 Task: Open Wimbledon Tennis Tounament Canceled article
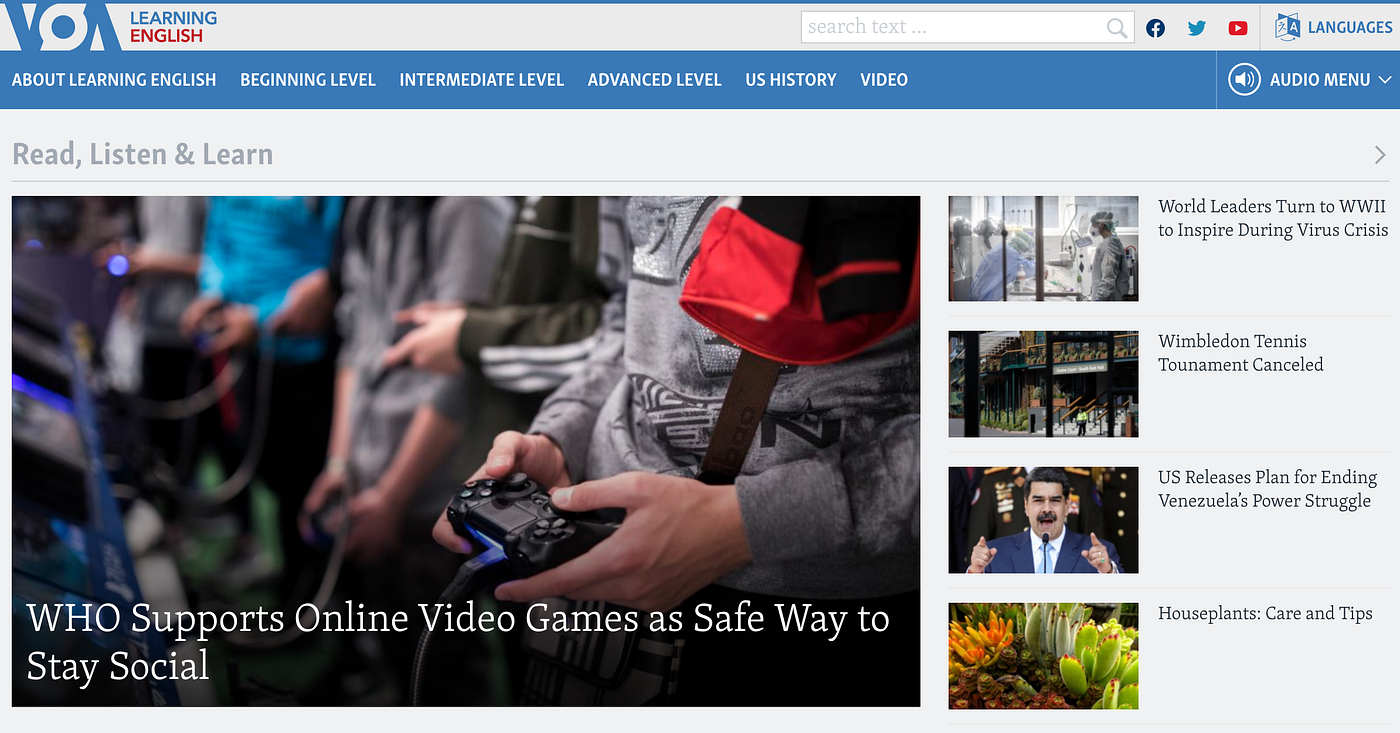[x=1241, y=353]
